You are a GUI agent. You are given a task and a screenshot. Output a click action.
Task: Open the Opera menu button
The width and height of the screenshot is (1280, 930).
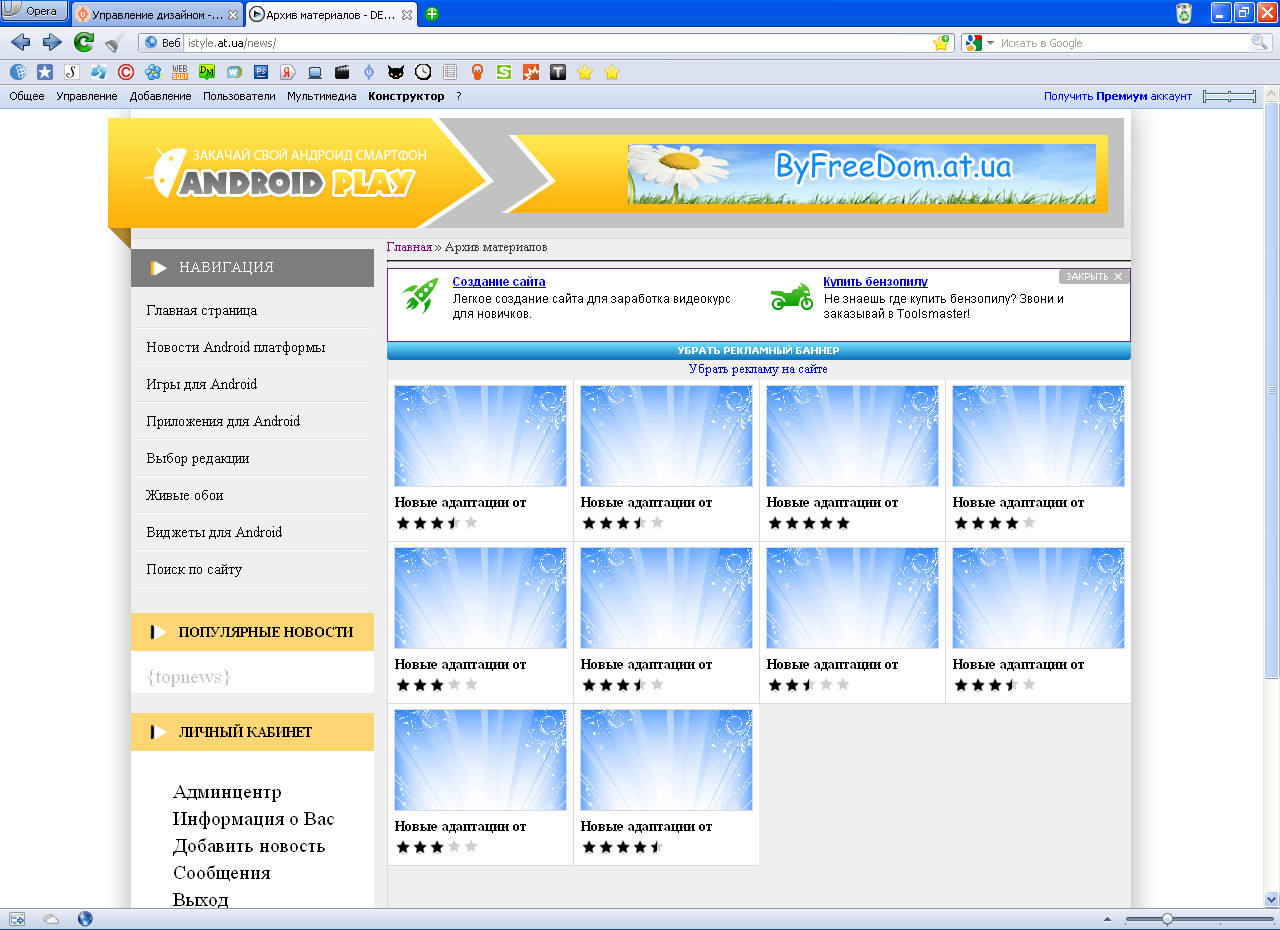tap(34, 11)
